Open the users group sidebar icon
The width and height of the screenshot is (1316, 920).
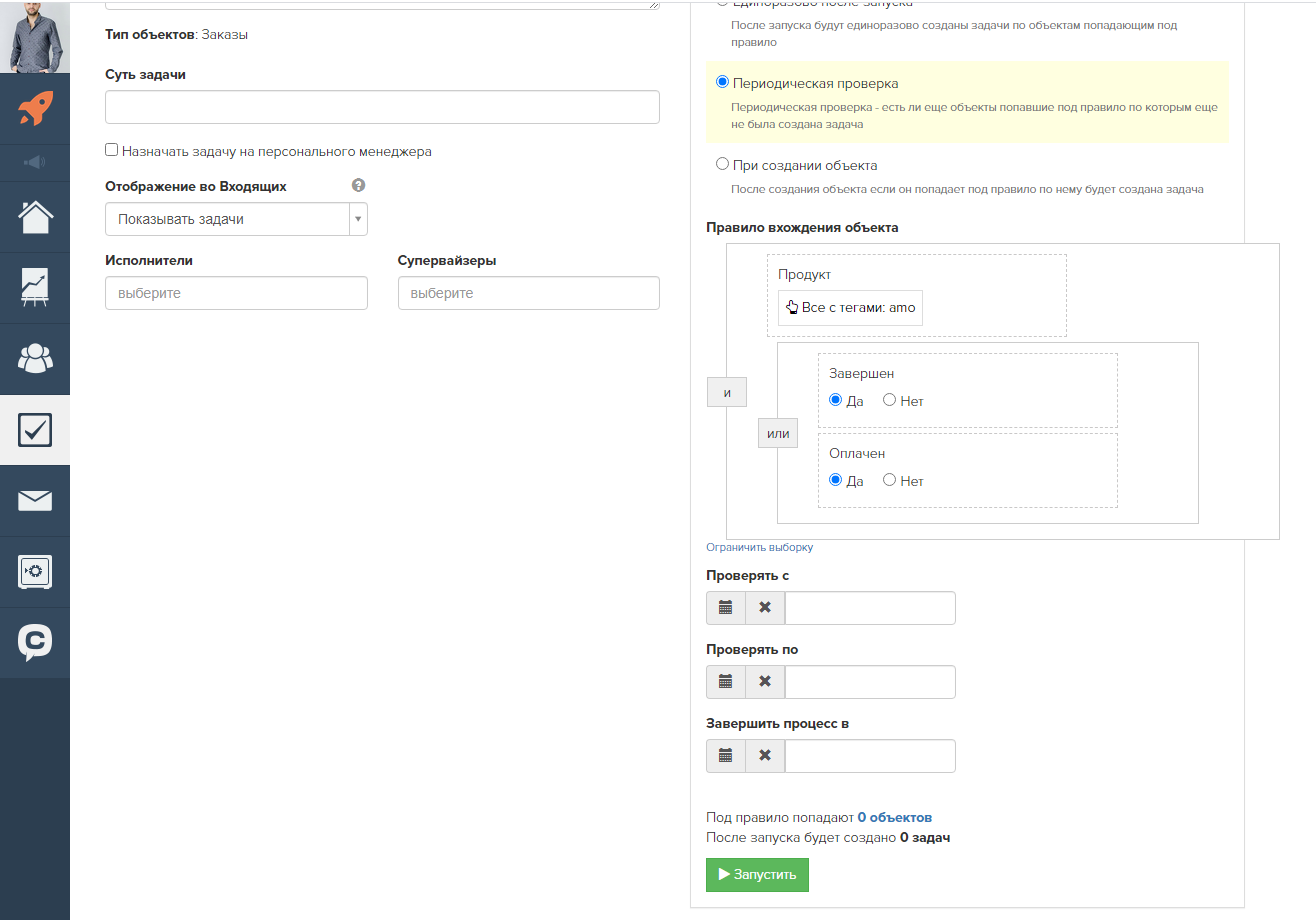(35, 358)
